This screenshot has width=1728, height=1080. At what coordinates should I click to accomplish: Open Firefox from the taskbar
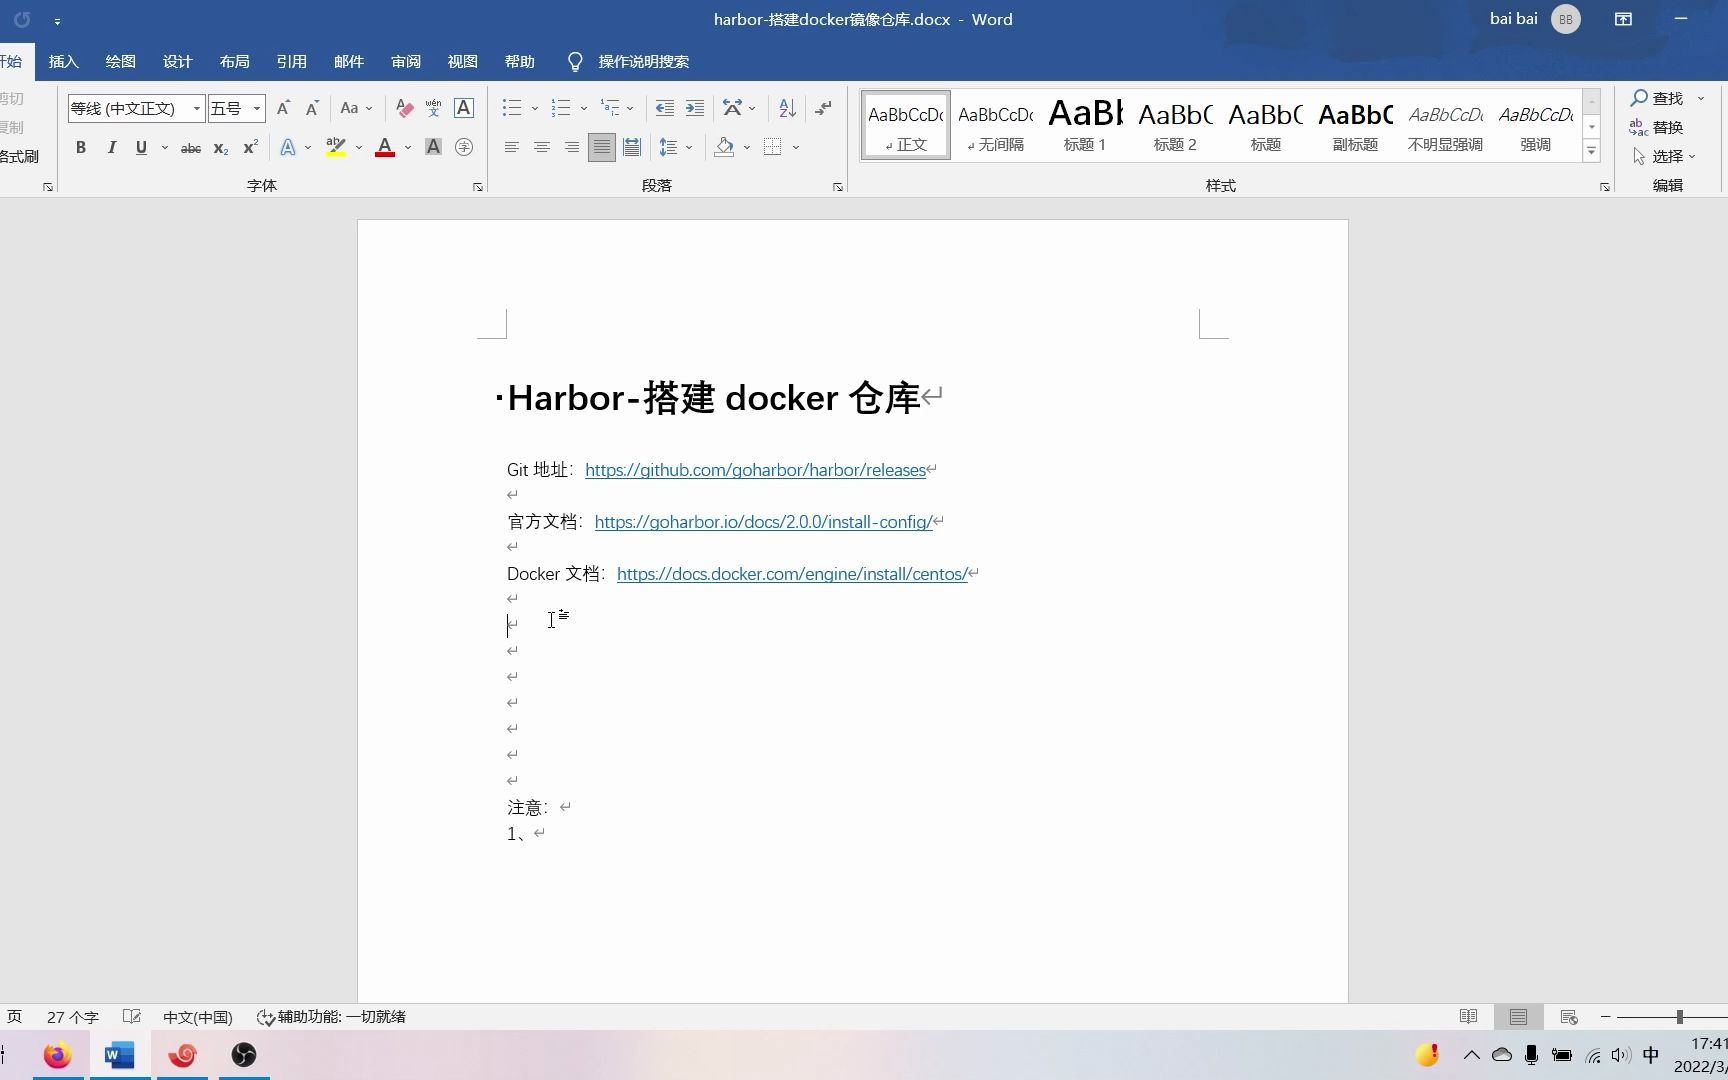pos(58,1055)
